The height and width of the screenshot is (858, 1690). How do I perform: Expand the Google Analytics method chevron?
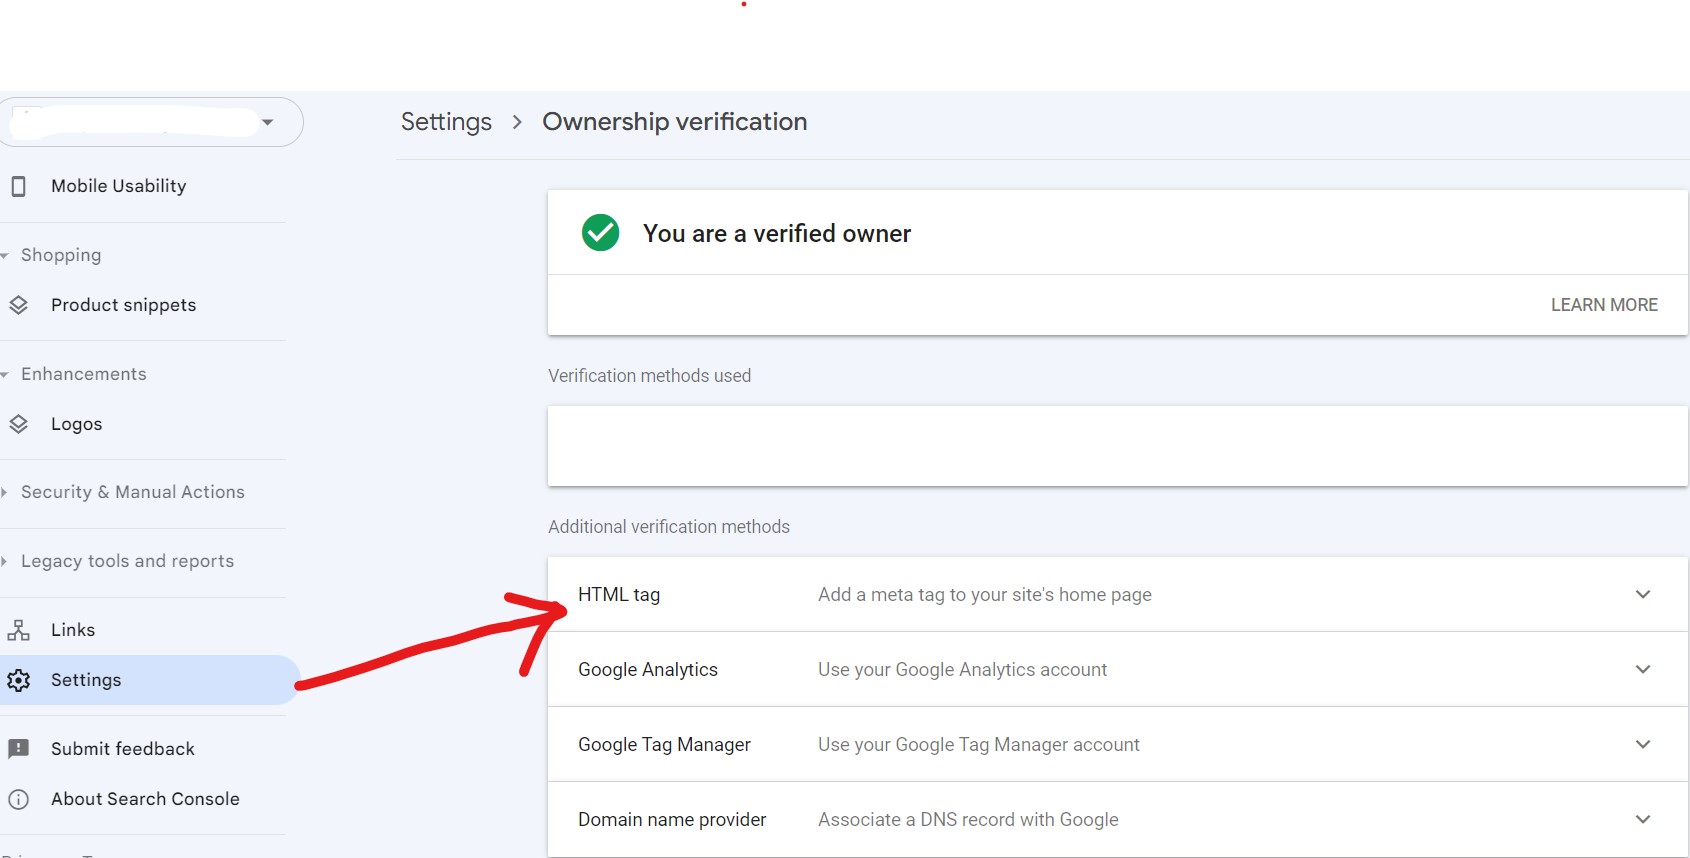[x=1643, y=669]
